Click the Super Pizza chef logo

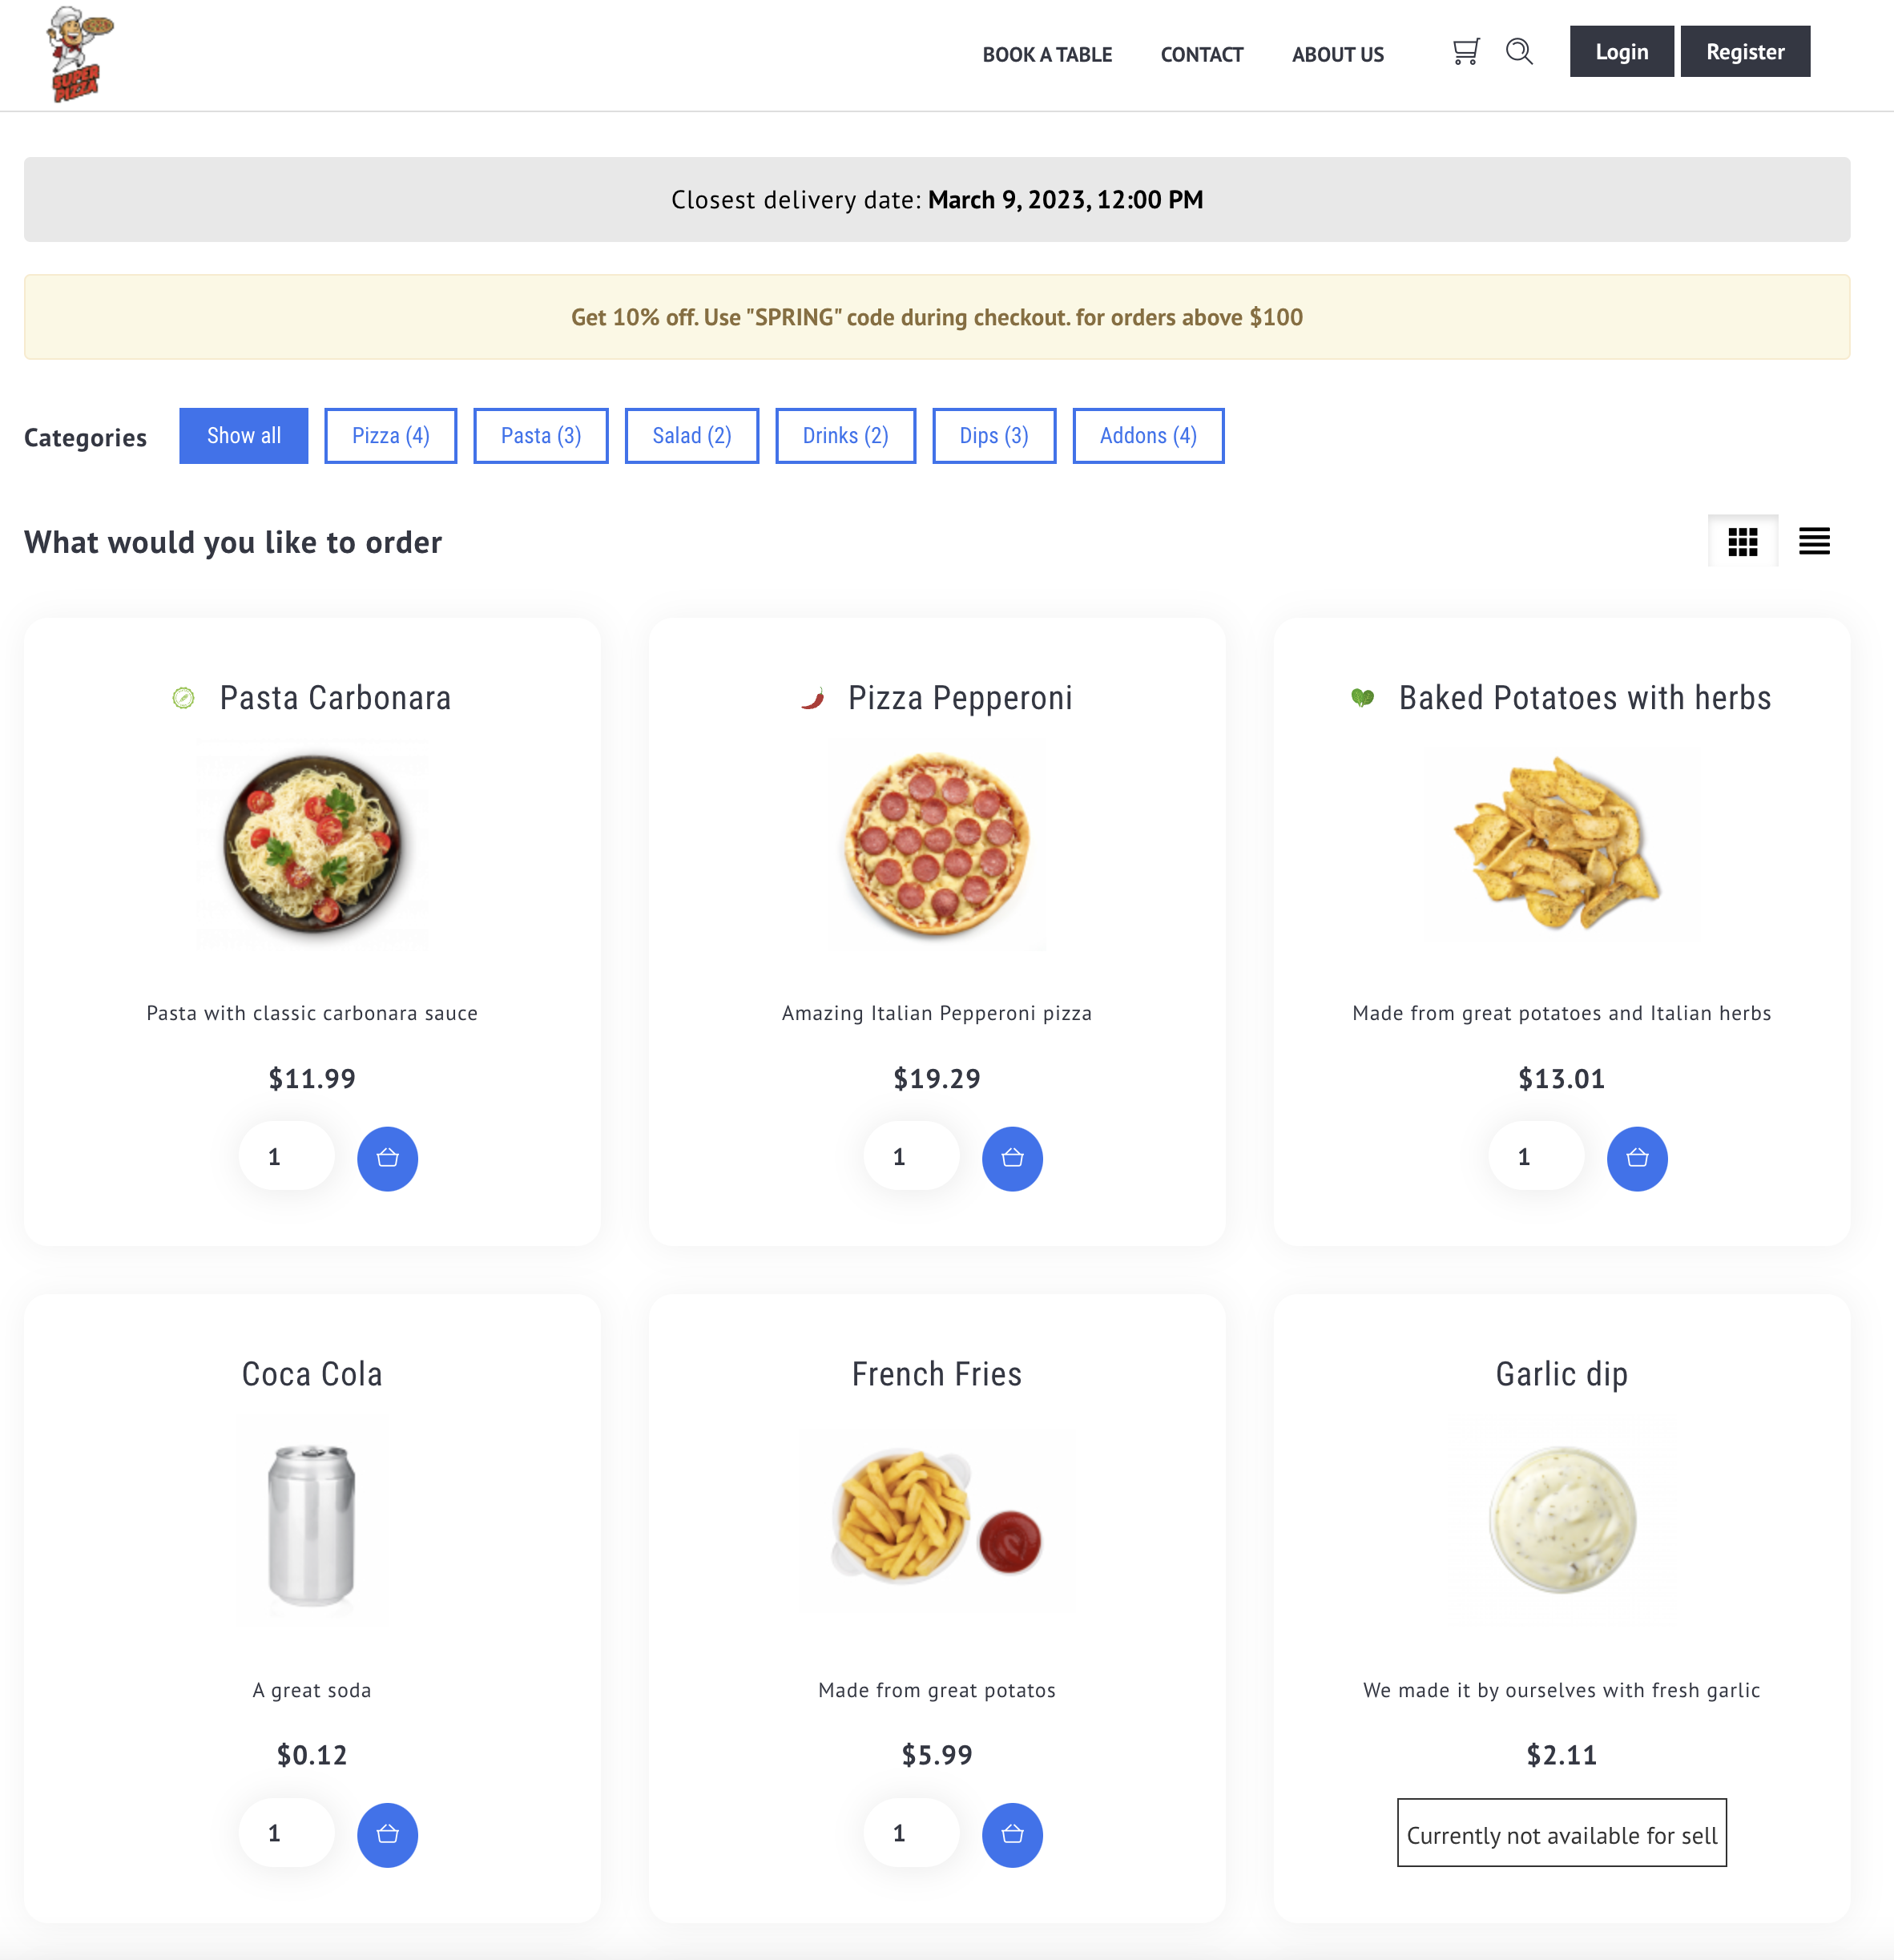click(79, 54)
